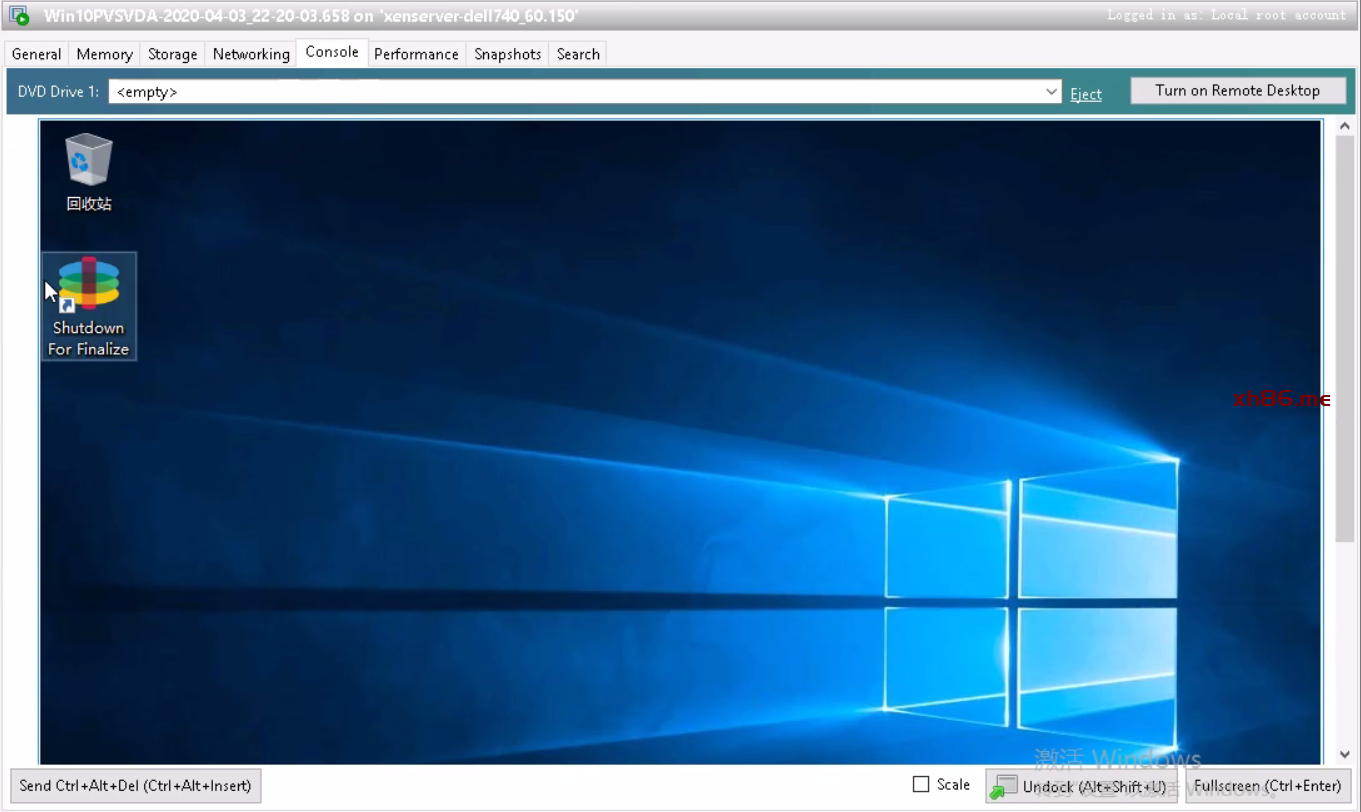Image resolution: width=1361 pixels, height=812 pixels.
Task: Click the Eject link
Action: coord(1086,94)
